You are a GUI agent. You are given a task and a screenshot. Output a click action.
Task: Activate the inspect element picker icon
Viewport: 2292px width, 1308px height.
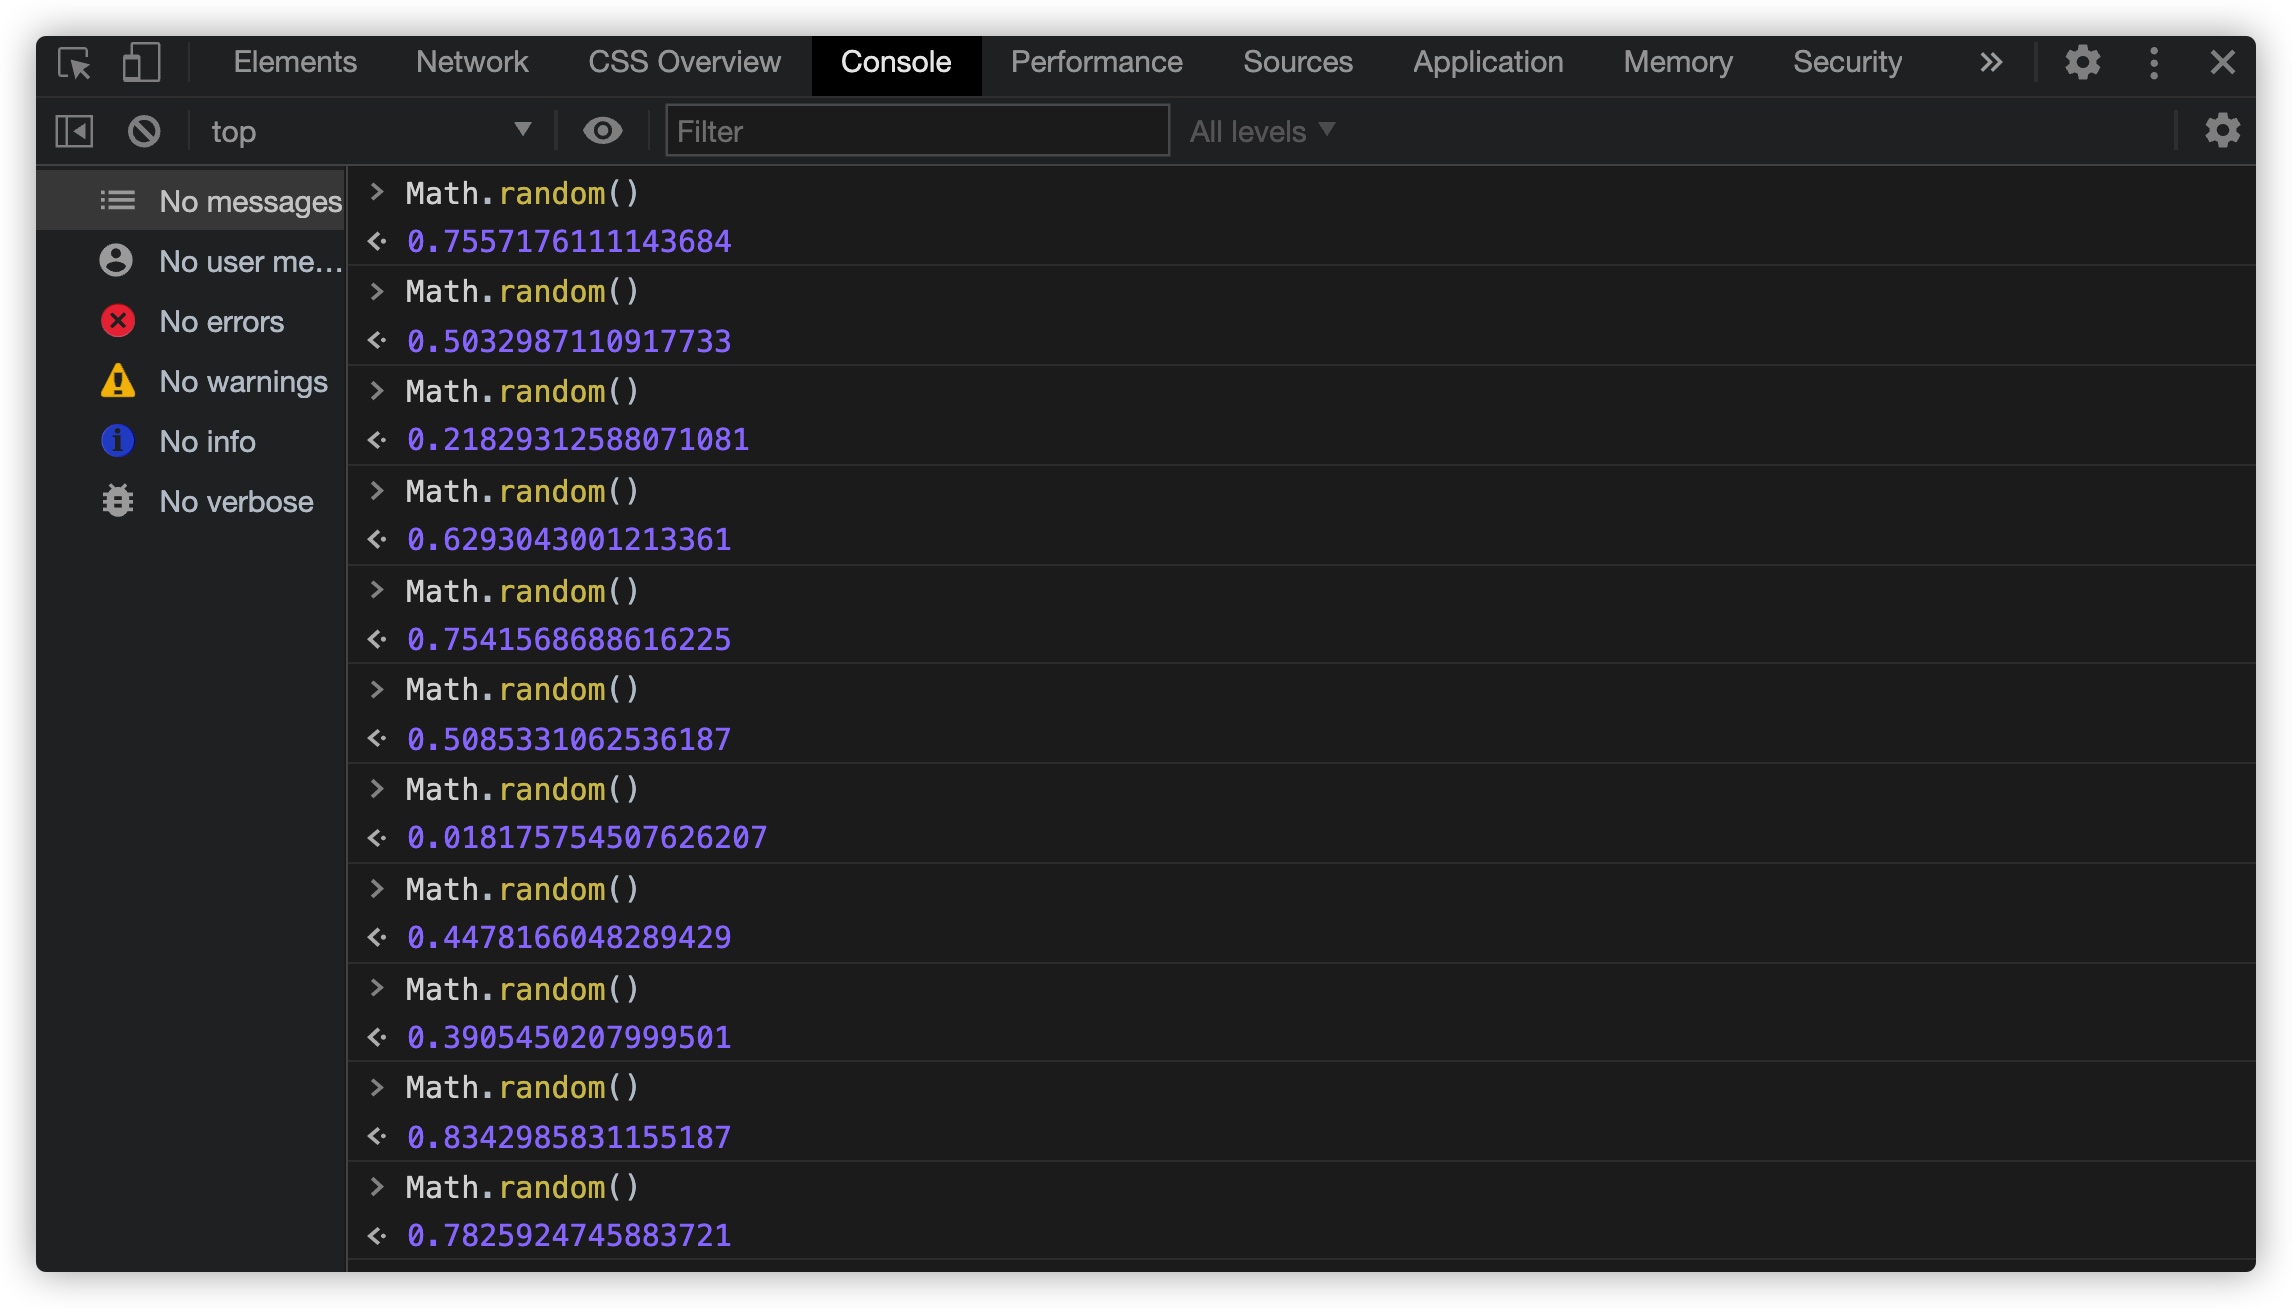(x=75, y=63)
